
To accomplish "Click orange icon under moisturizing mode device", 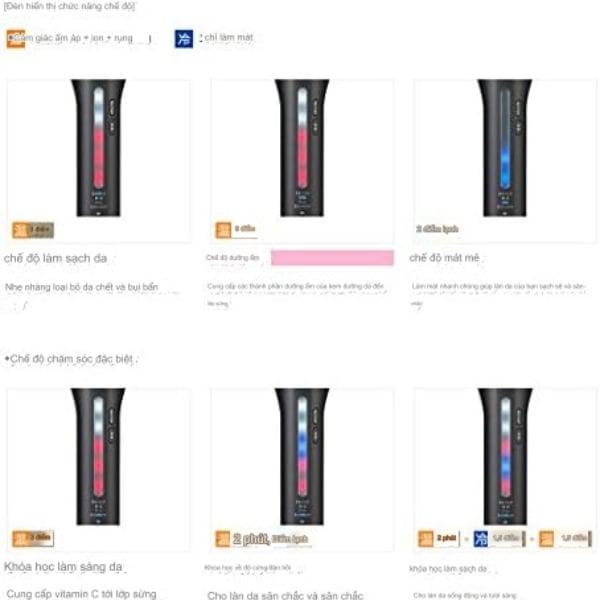I will 223,230.
